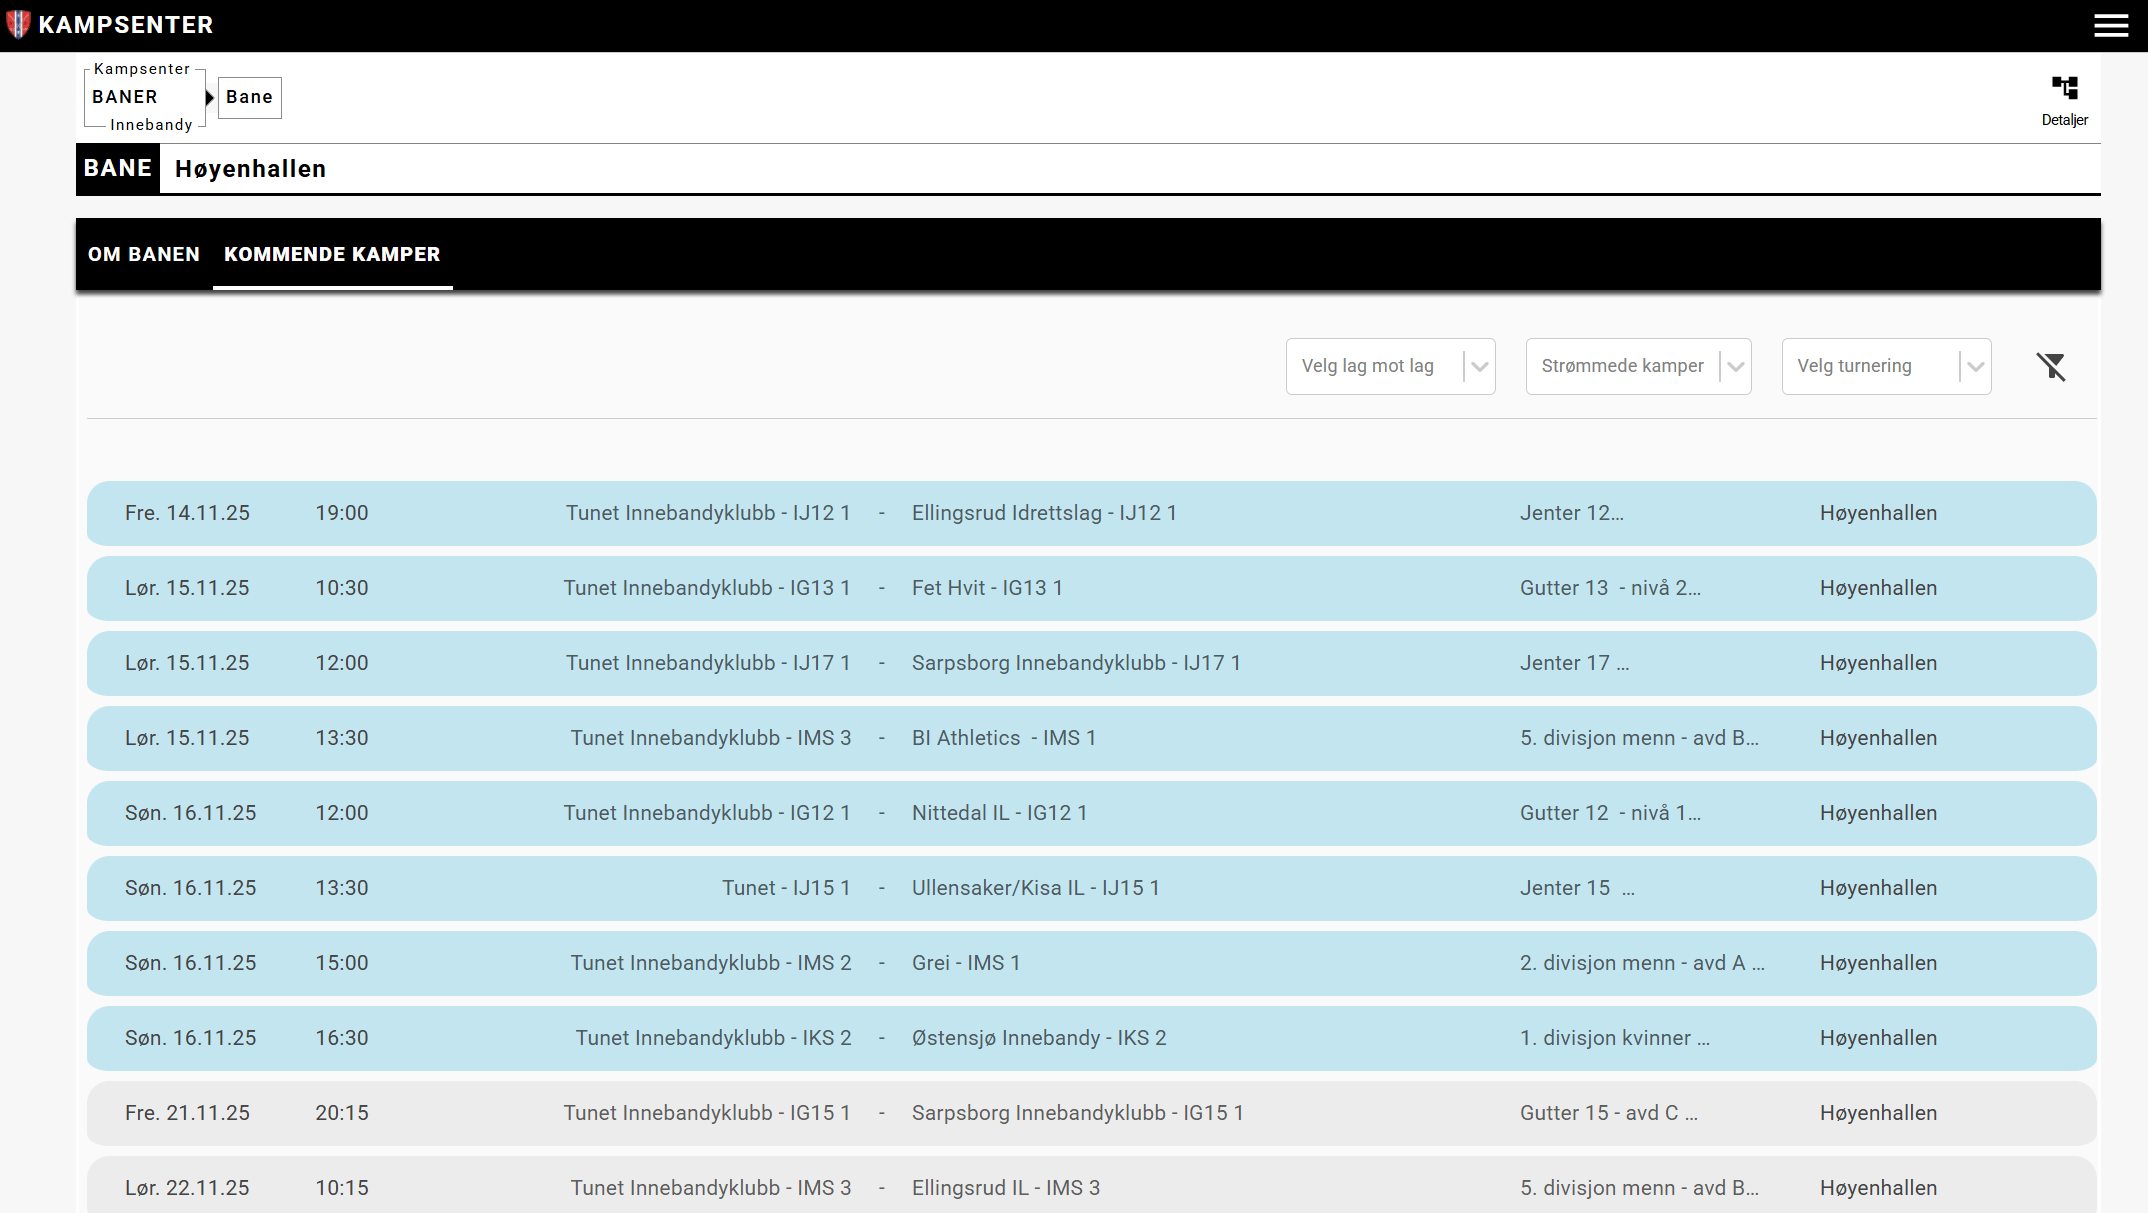Open the hamburger menu icon
The height and width of the screenshot is (1213, 2148).
pyautogui.click(x=2111, y=26)
